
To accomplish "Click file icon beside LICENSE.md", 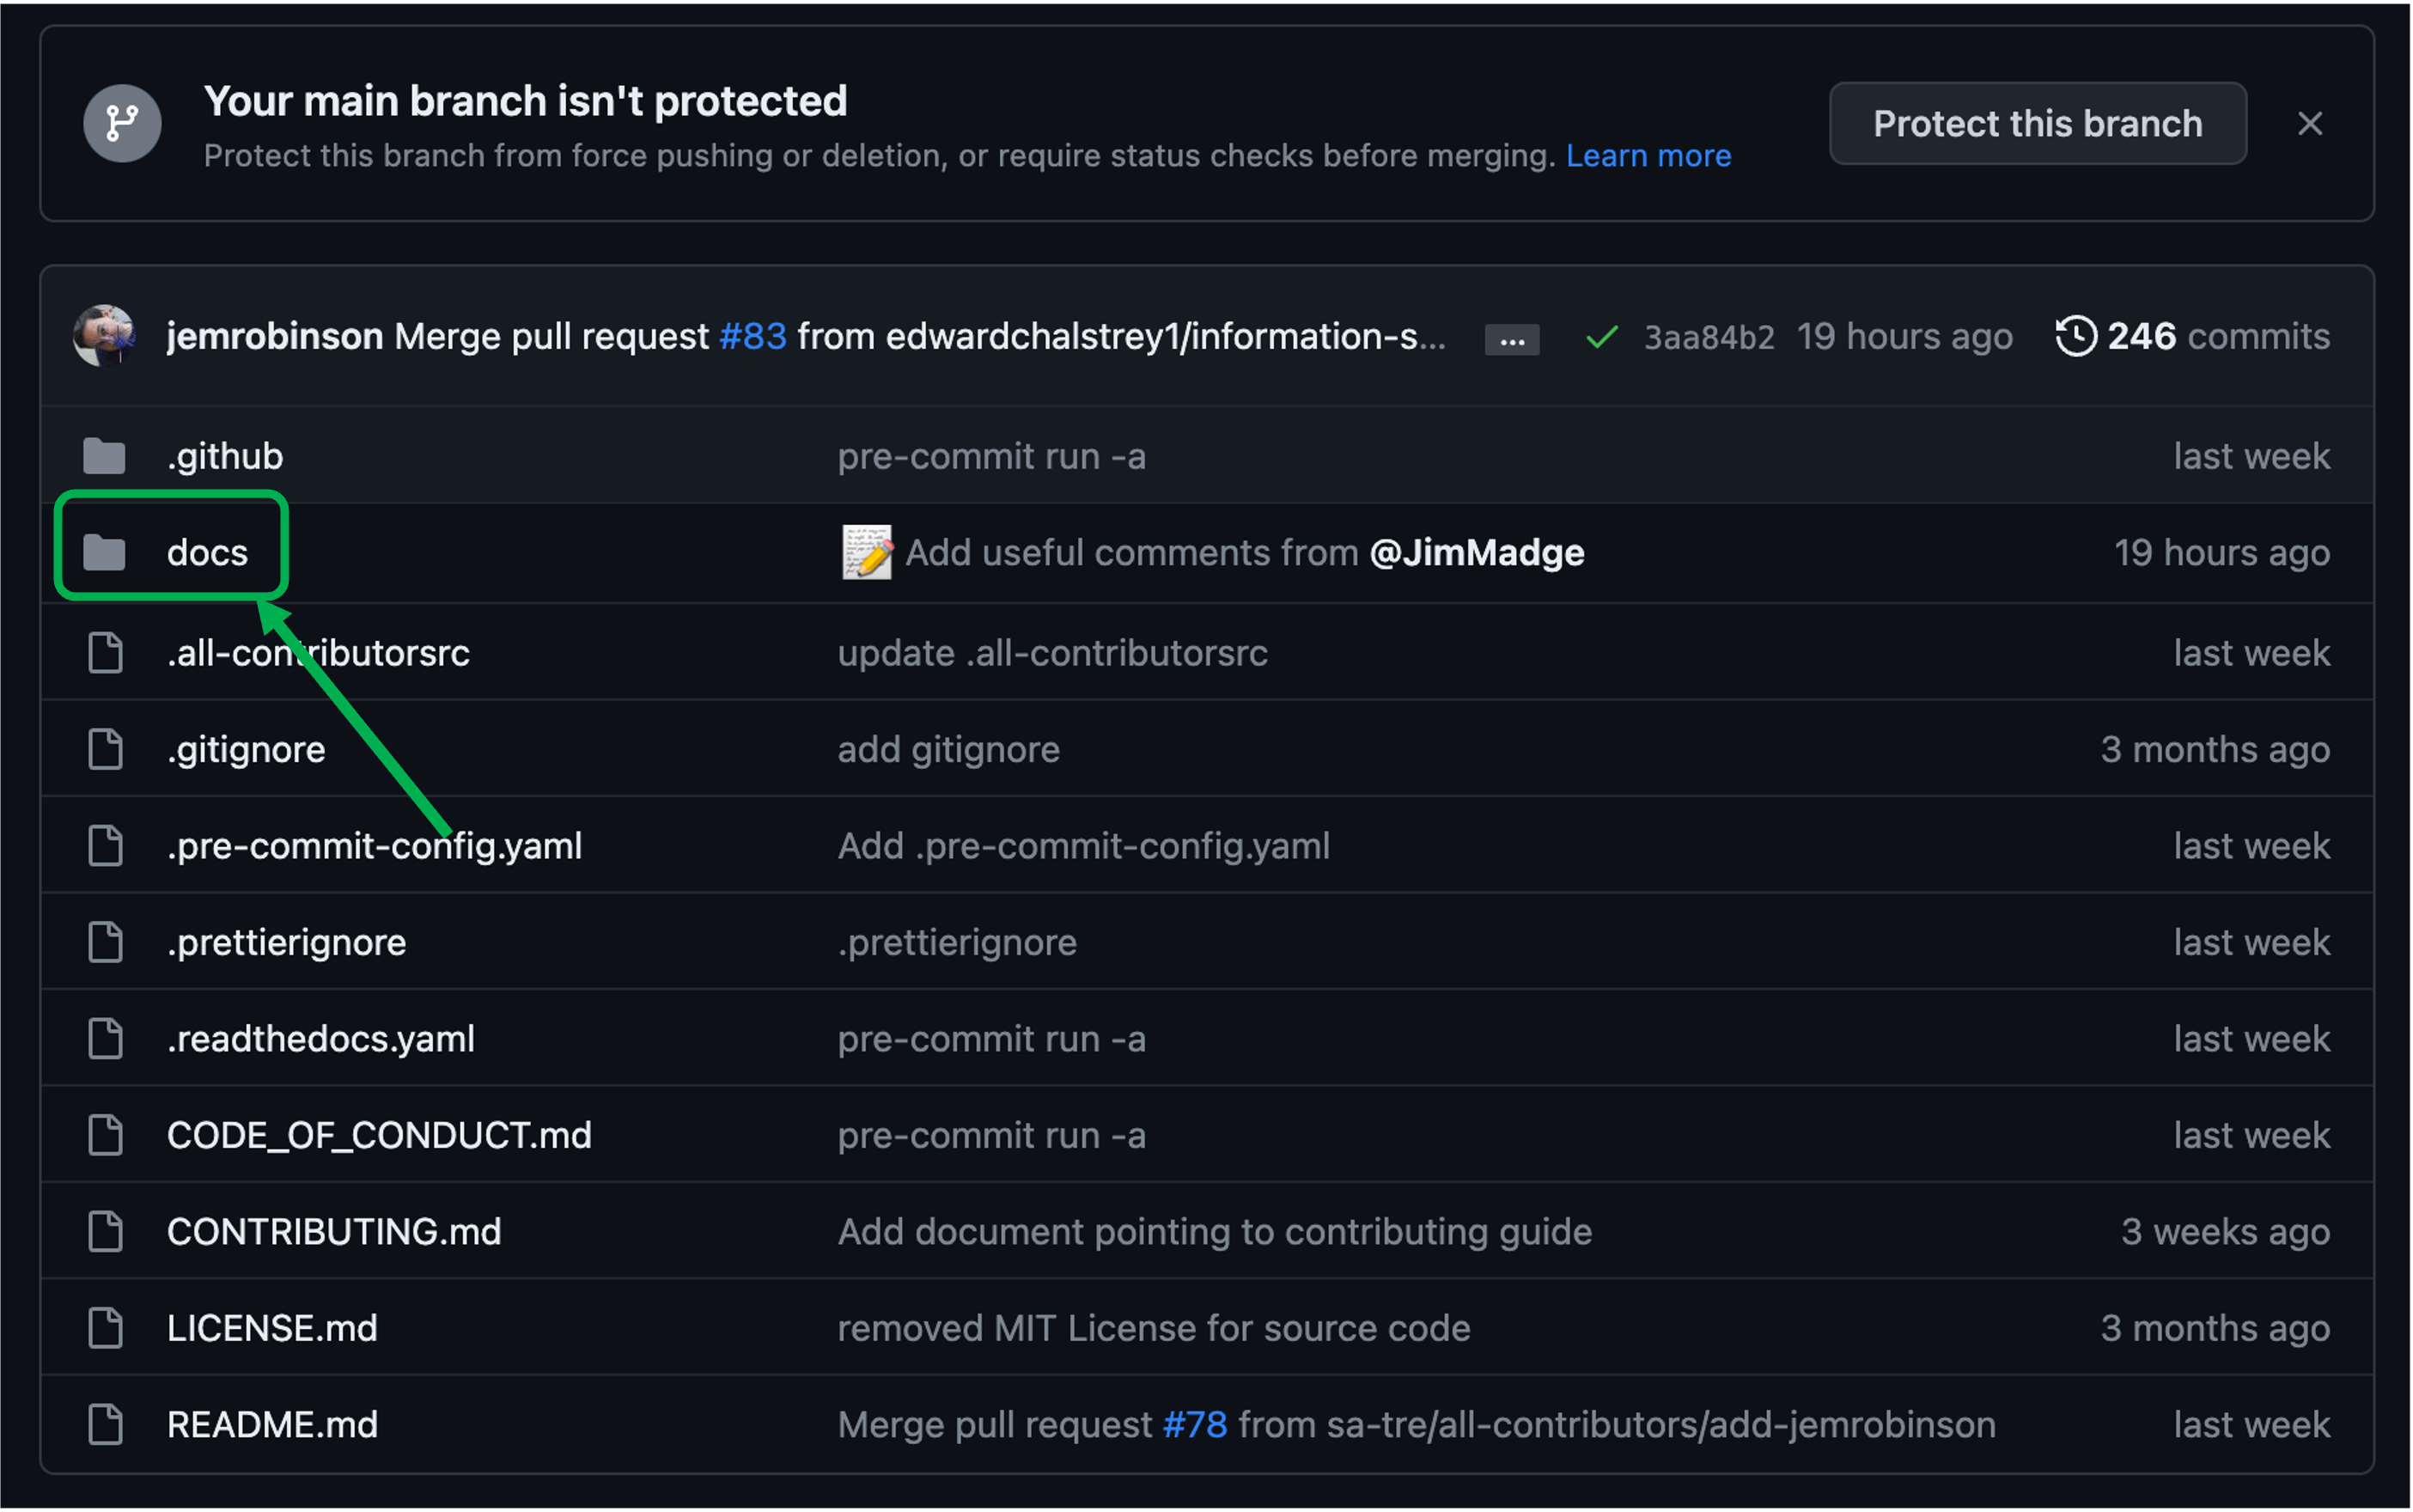I will pos(105,1329).
